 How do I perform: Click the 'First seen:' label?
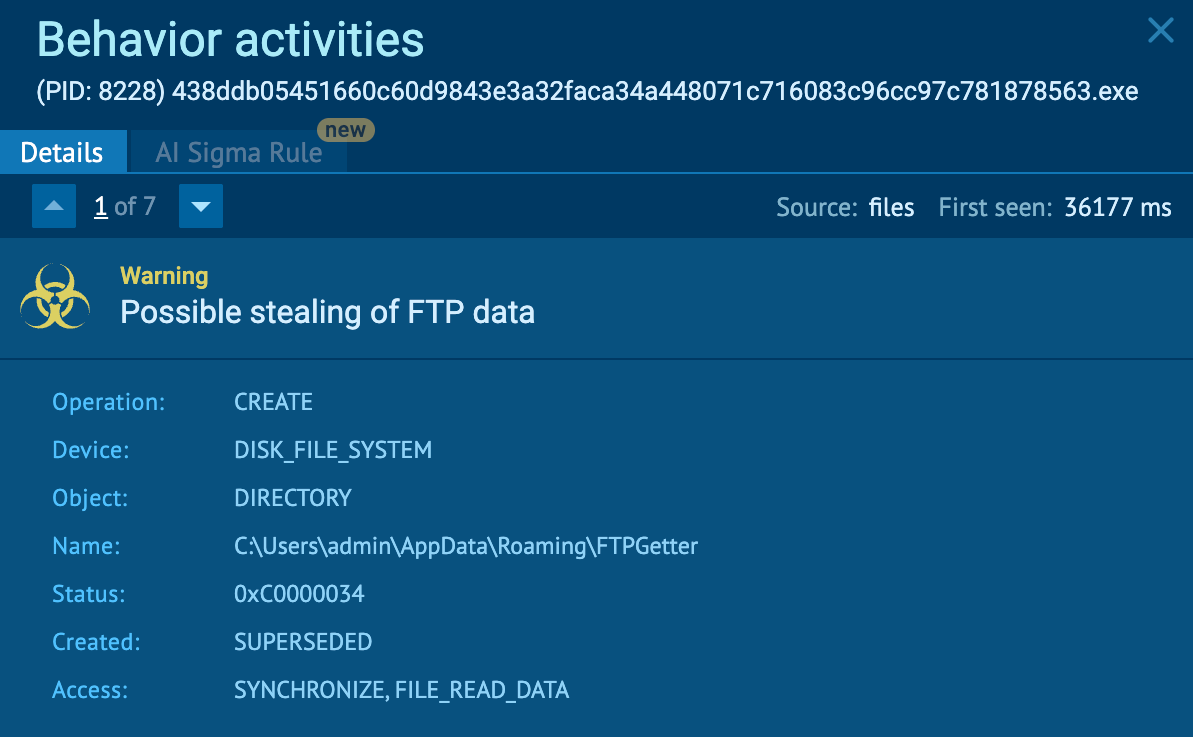(x=995, y=207)
